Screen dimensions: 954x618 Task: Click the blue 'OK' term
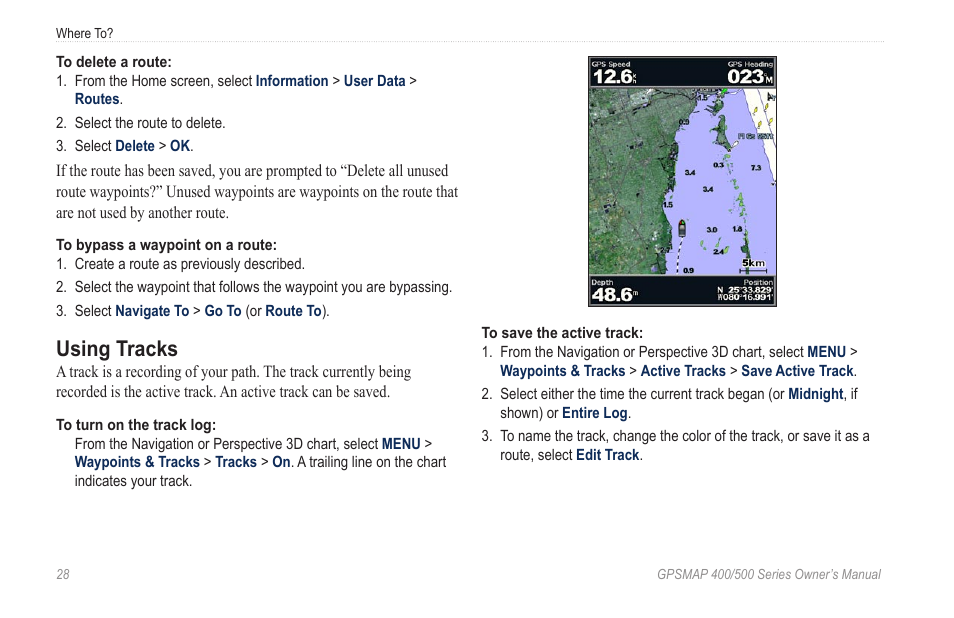coord(180,146)
